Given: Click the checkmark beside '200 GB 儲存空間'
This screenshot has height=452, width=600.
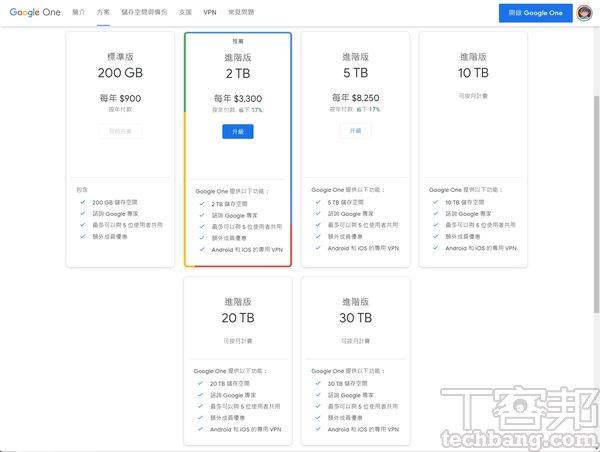Looking at the screenshot, I should [x=82, y=202].
